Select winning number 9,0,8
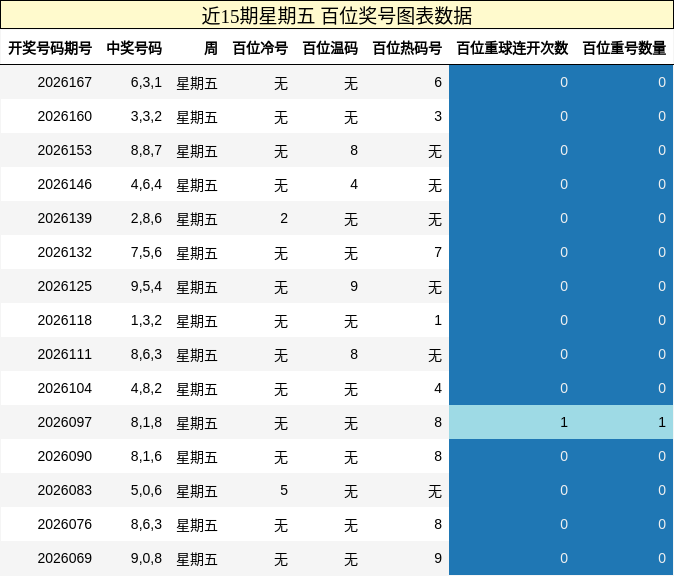Viewport: 674px width, 576px height. pyautogui.click(x=146, y=558)
